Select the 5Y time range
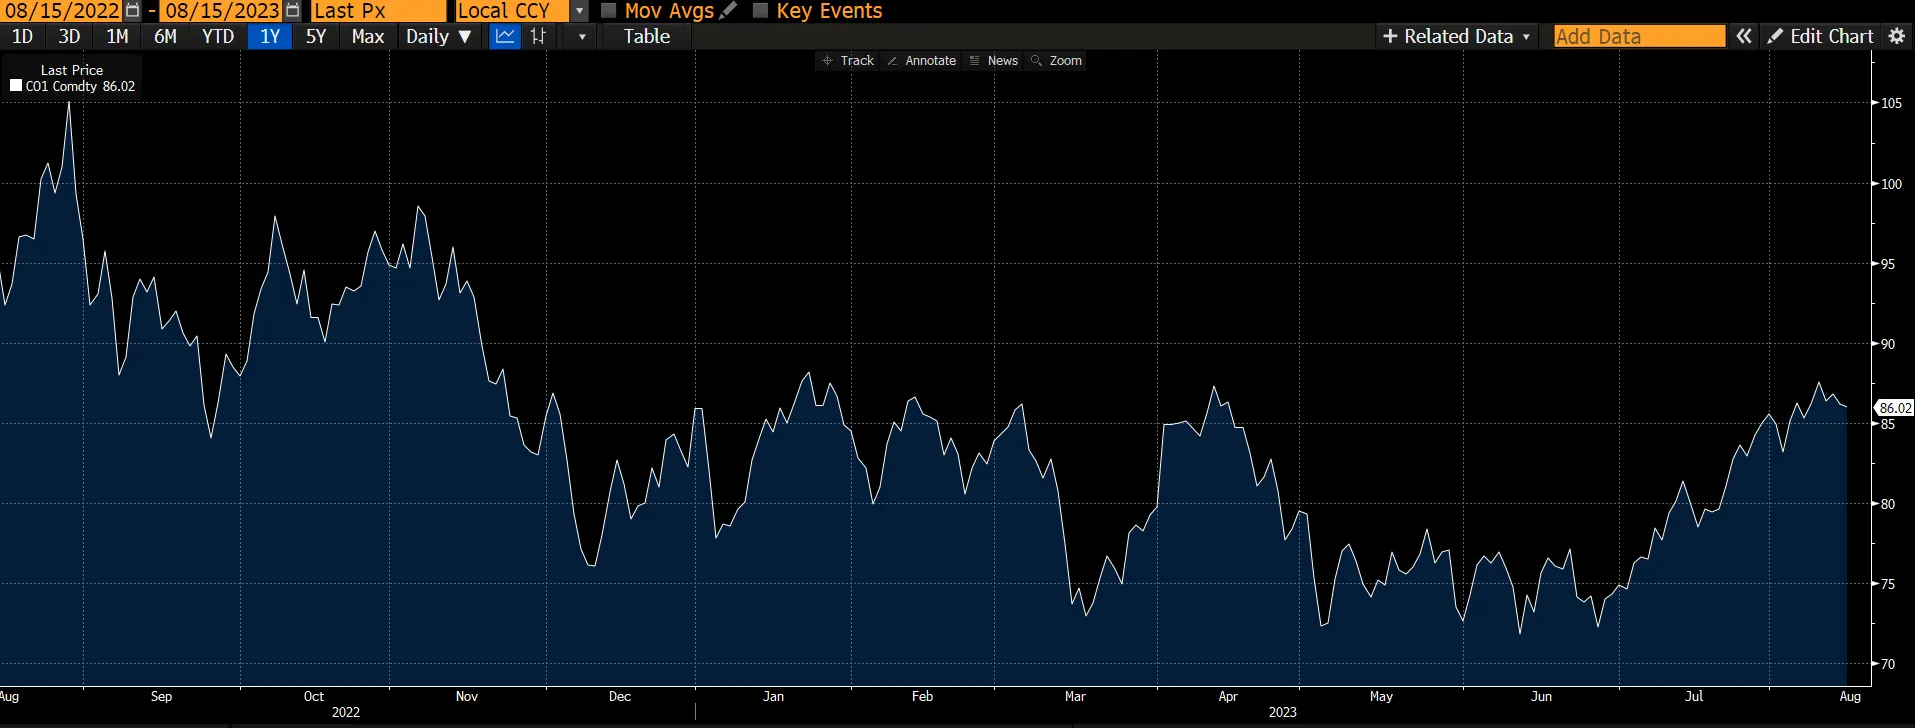Image resolution: width=1915 pixels, height=728 pixels. (x=316, y=36)
